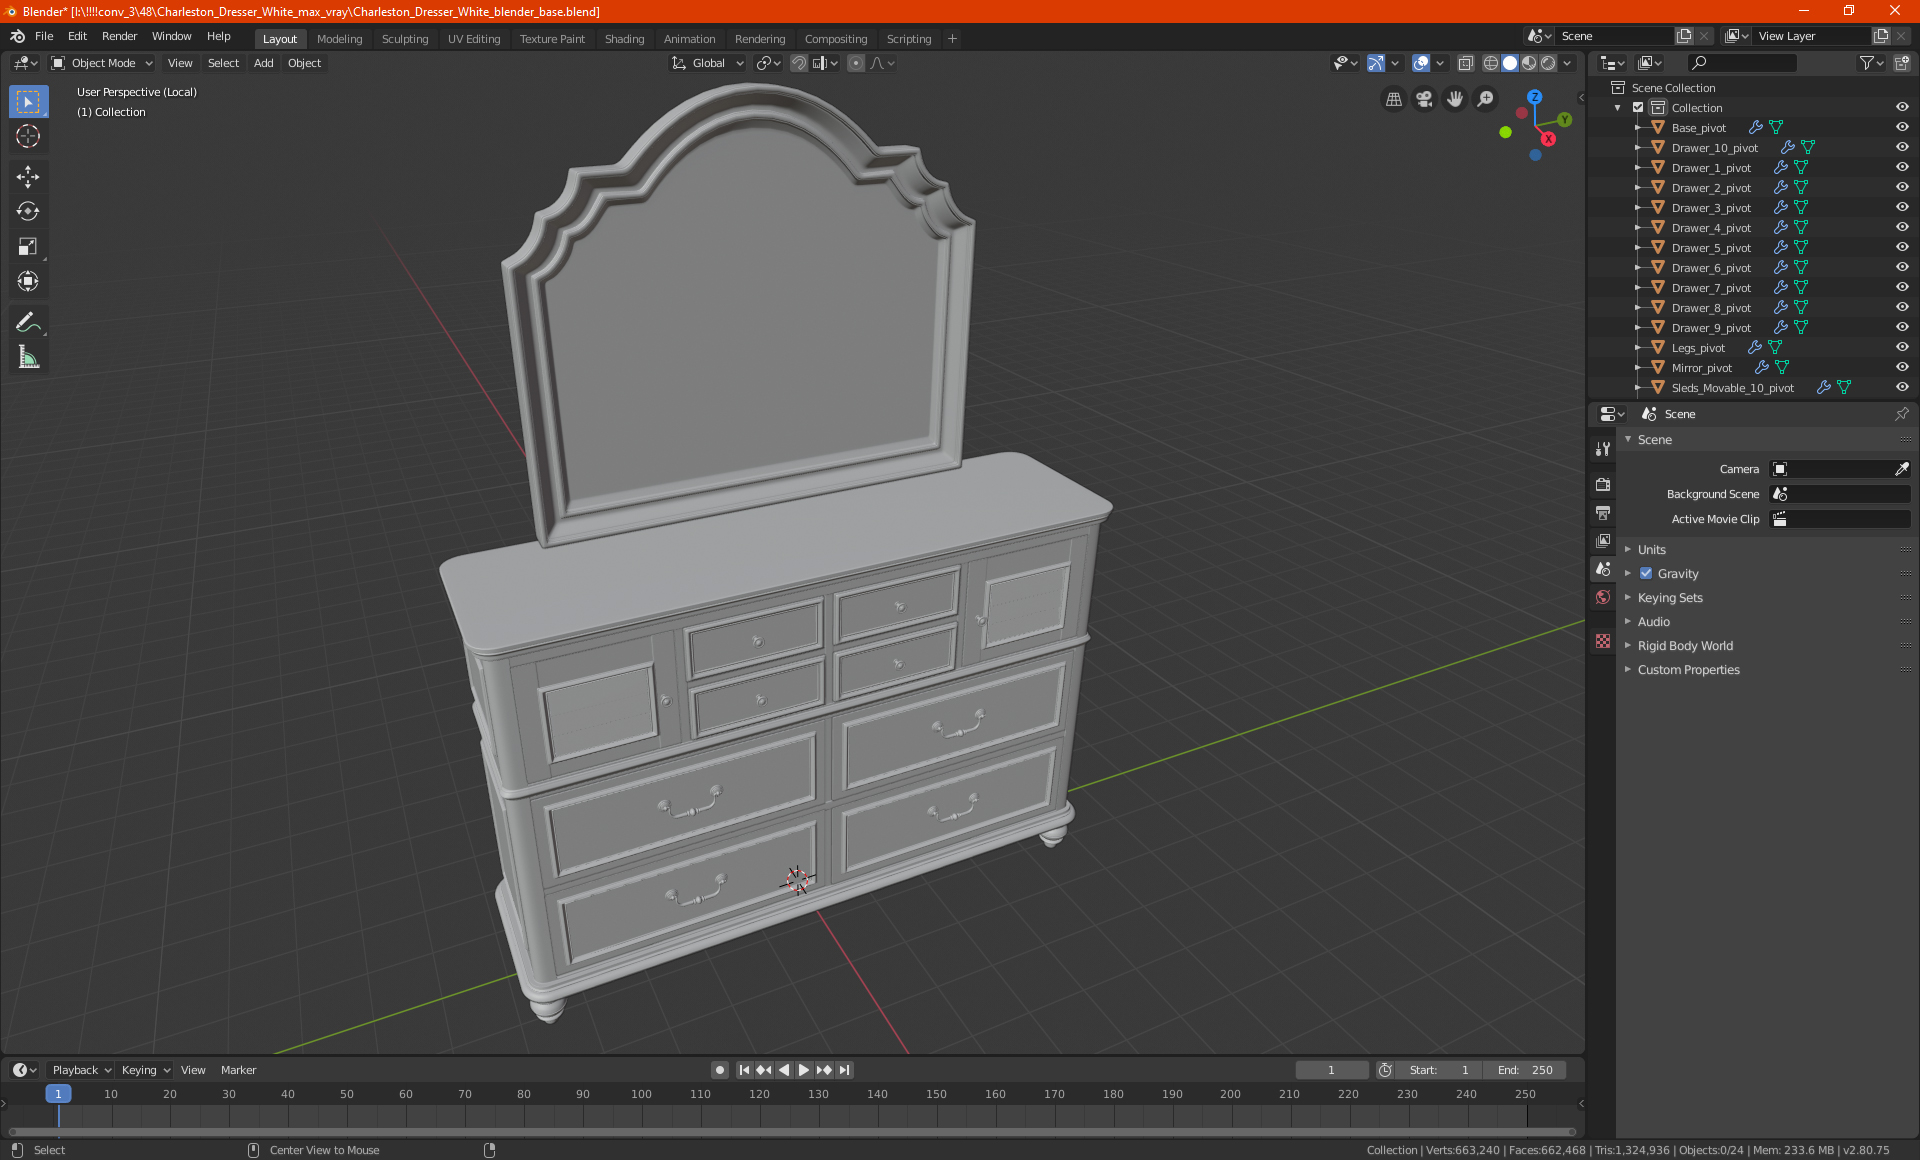Choose the Rotate tool

point(28,211)
